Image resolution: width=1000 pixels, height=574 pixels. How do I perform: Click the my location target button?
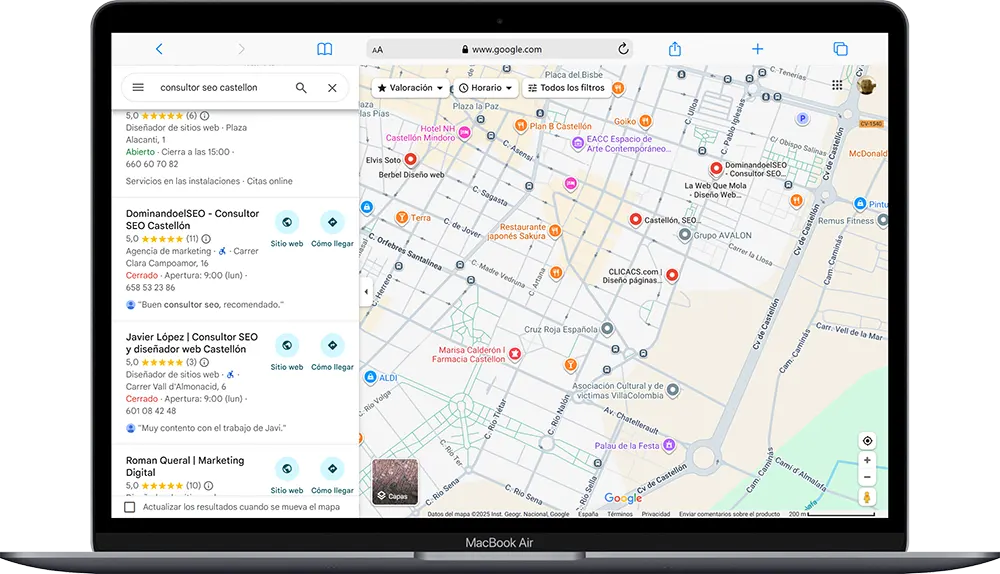point(867,441)
